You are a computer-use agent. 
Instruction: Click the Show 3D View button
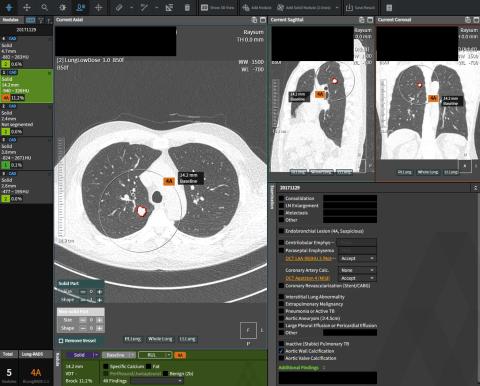pos(218,7)
